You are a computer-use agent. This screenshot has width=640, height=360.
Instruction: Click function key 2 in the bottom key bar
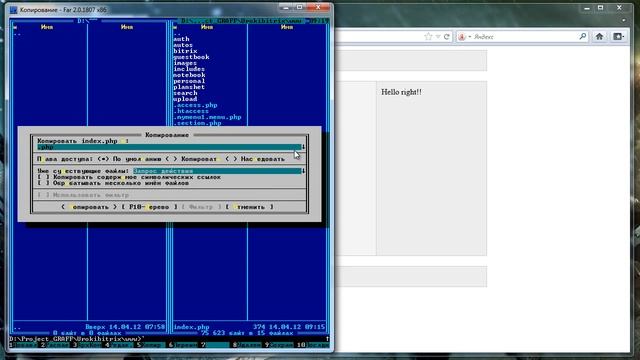[x=55, y=345]
